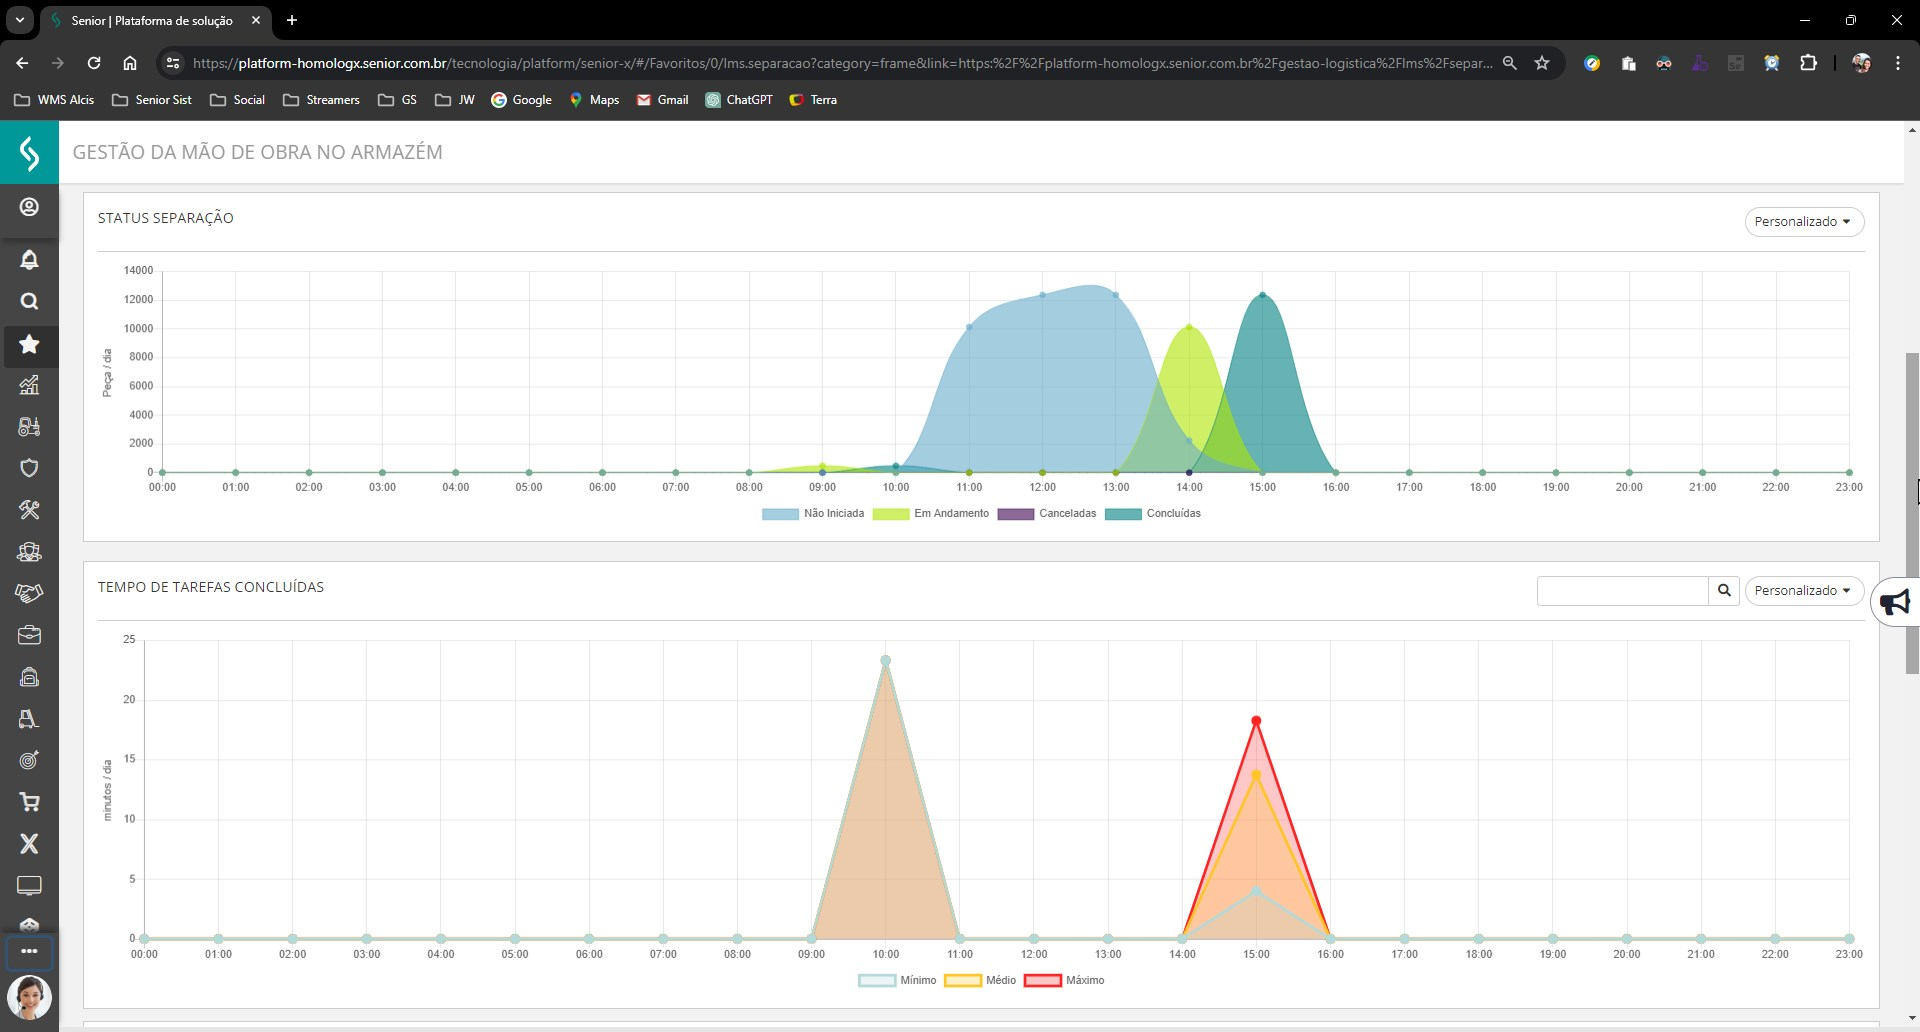Open the user account icon in sidebar

[29, 207]
